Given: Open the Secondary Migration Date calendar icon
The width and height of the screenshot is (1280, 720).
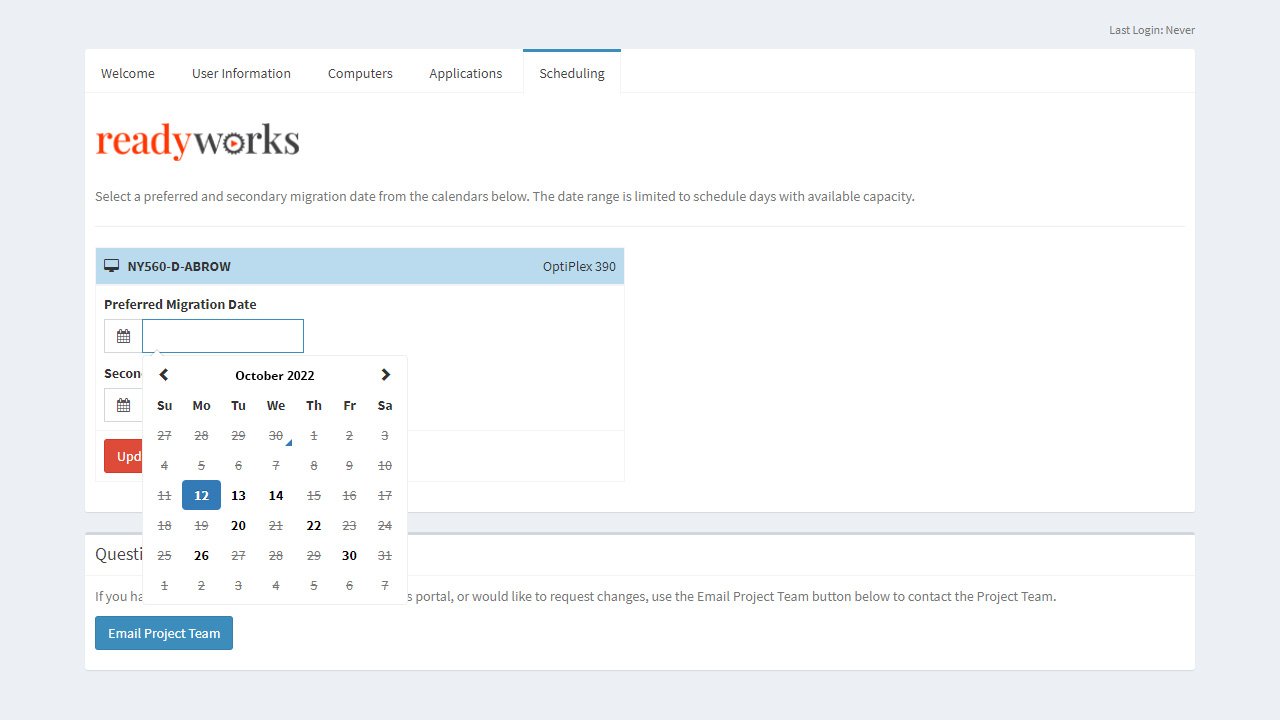Looking at the screenshot, I should [123, 404].
